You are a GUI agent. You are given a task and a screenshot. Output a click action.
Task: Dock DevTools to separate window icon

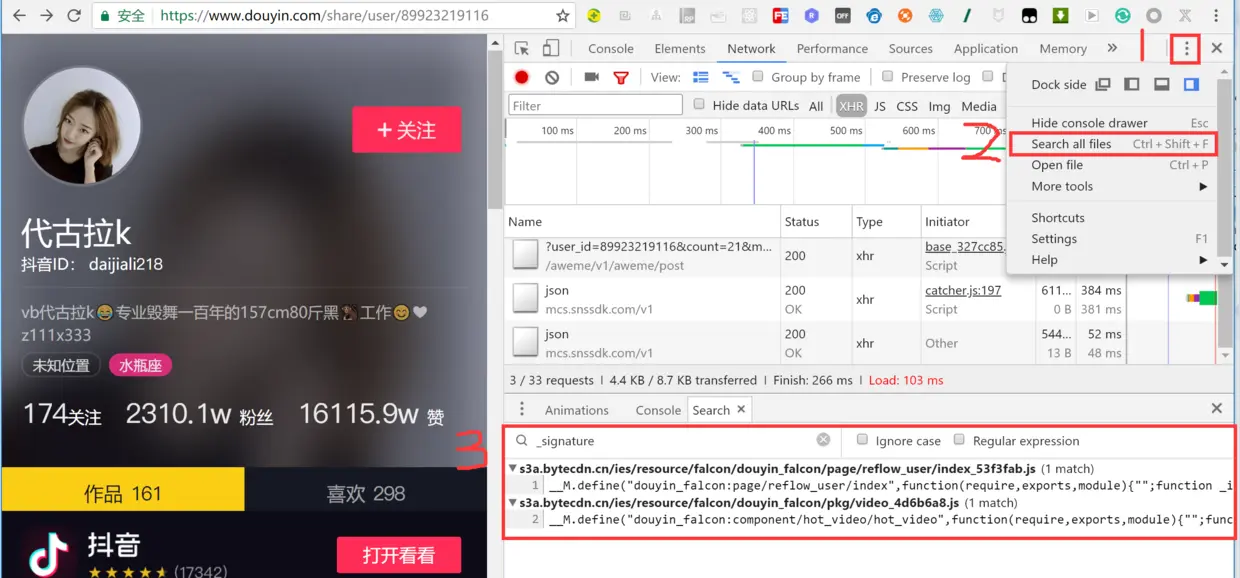tap(1103, 85)
